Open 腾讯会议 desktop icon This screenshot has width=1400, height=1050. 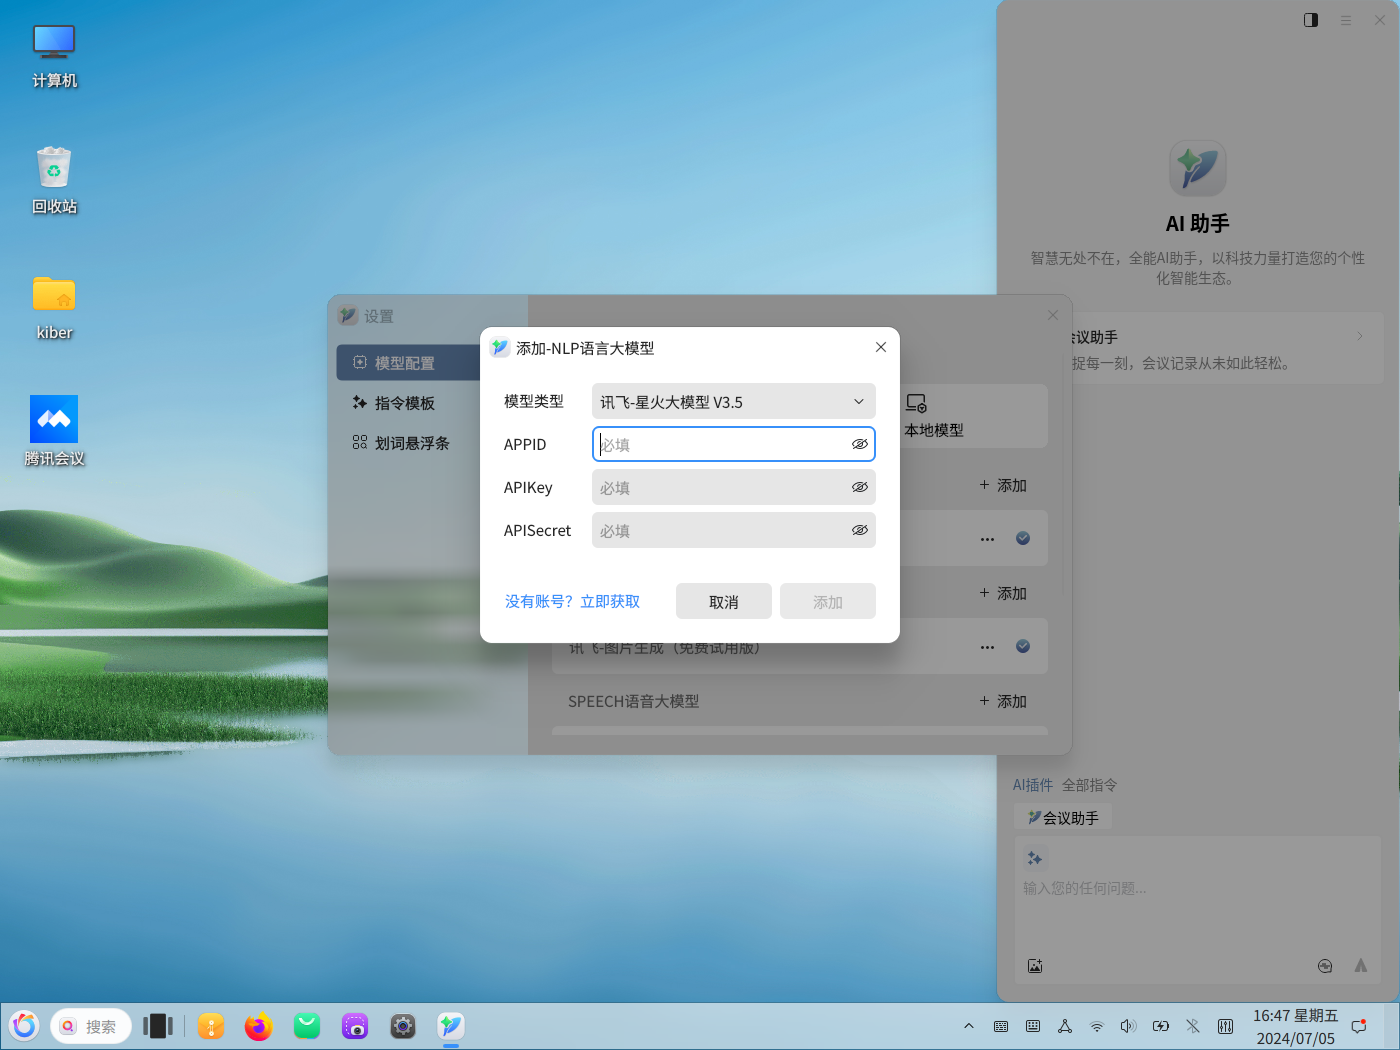tap(54, 431)
